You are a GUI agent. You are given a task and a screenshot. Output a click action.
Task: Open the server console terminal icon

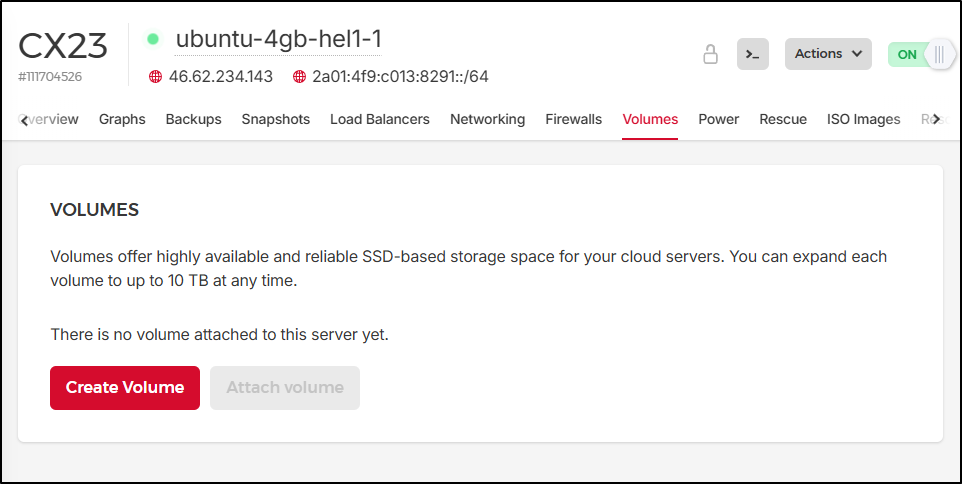point(752,54)
